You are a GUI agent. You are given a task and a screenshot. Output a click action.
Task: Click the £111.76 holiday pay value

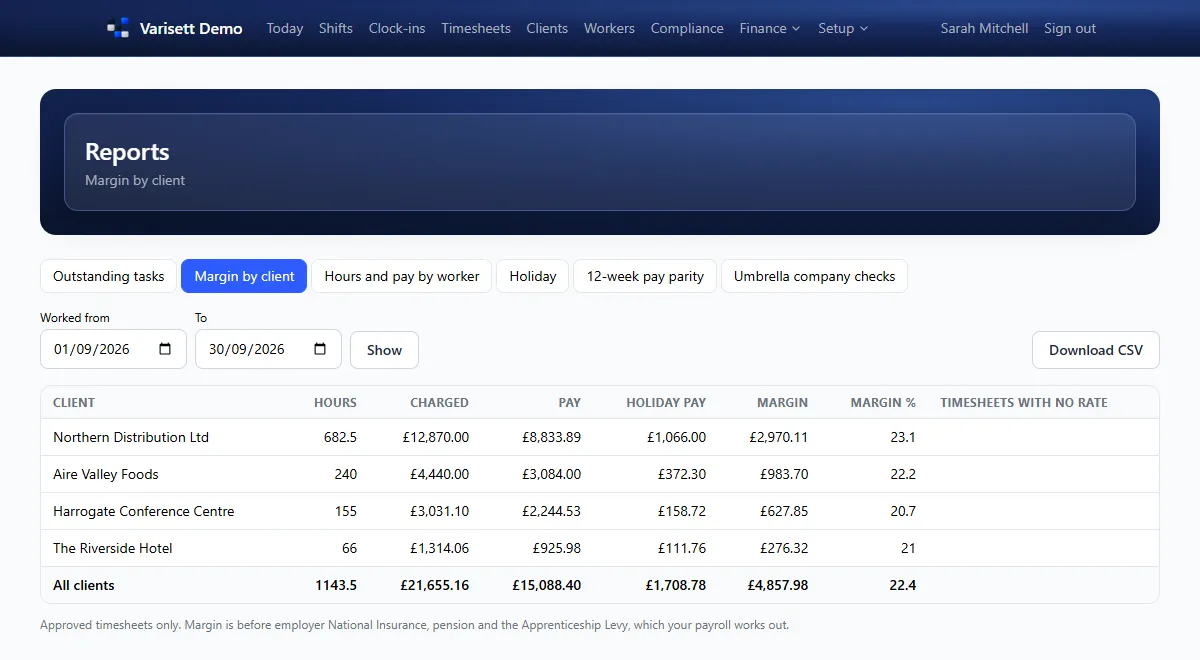(682, 548)
